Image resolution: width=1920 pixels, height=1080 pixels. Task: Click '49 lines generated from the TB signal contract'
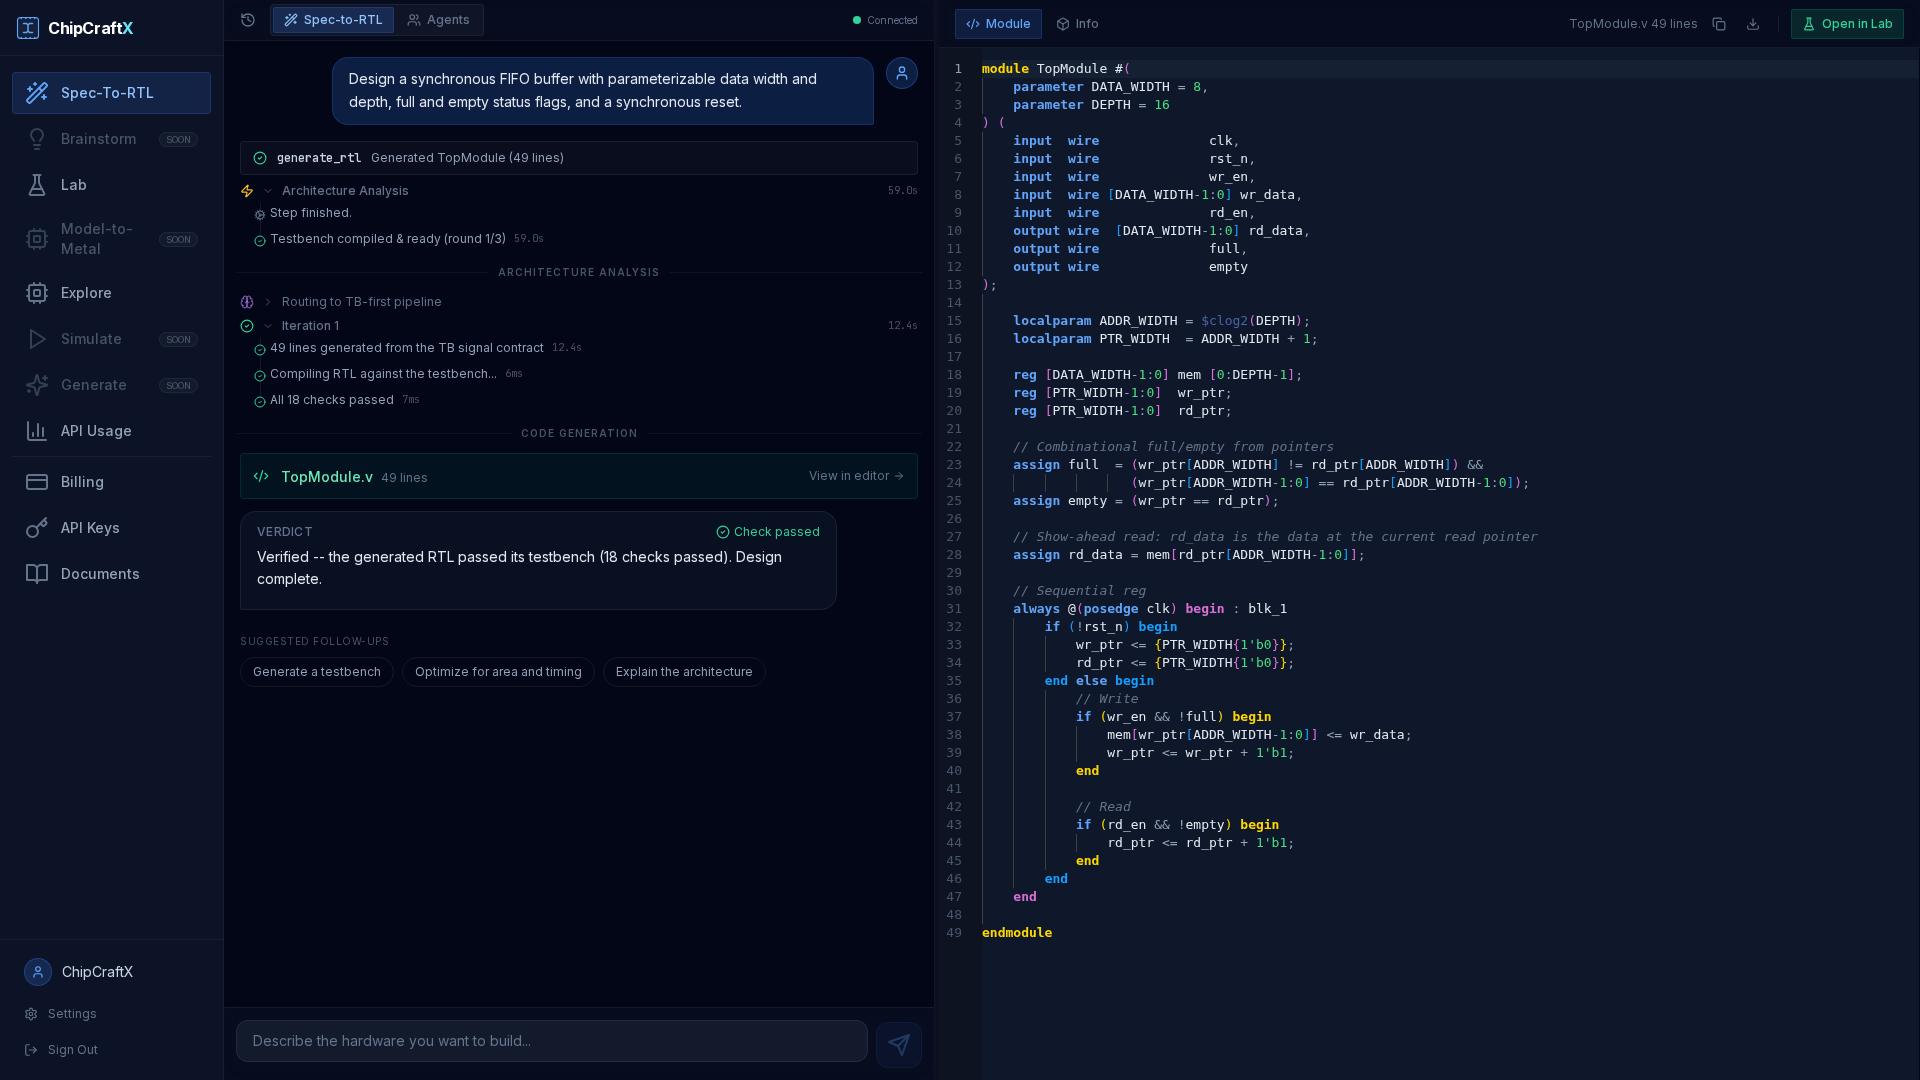point(407,348)
